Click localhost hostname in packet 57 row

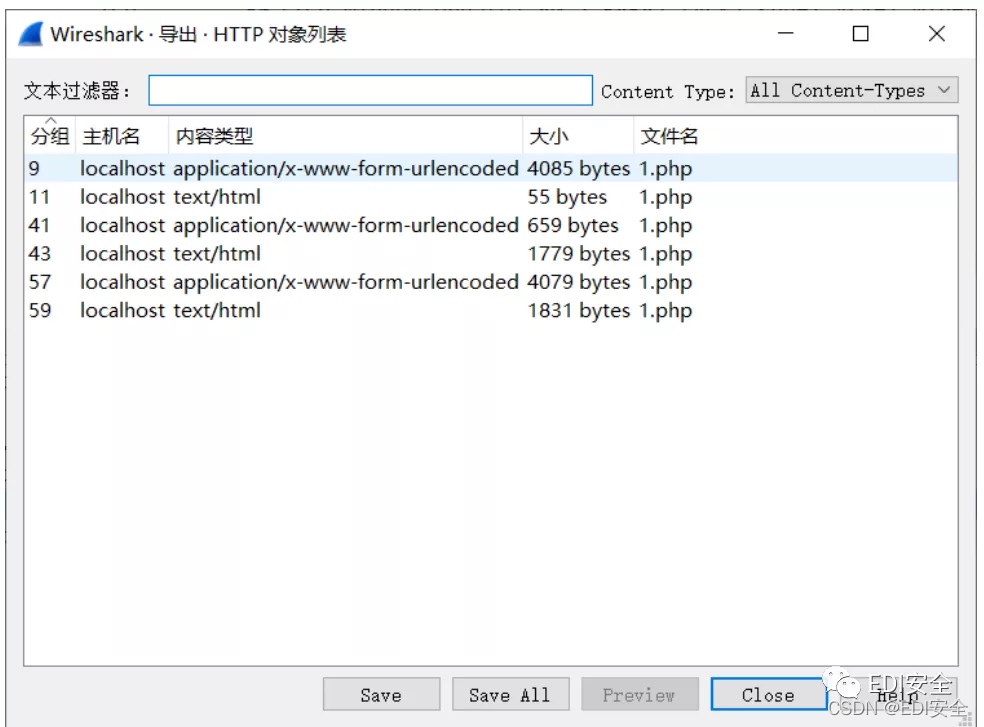[122, 283]
